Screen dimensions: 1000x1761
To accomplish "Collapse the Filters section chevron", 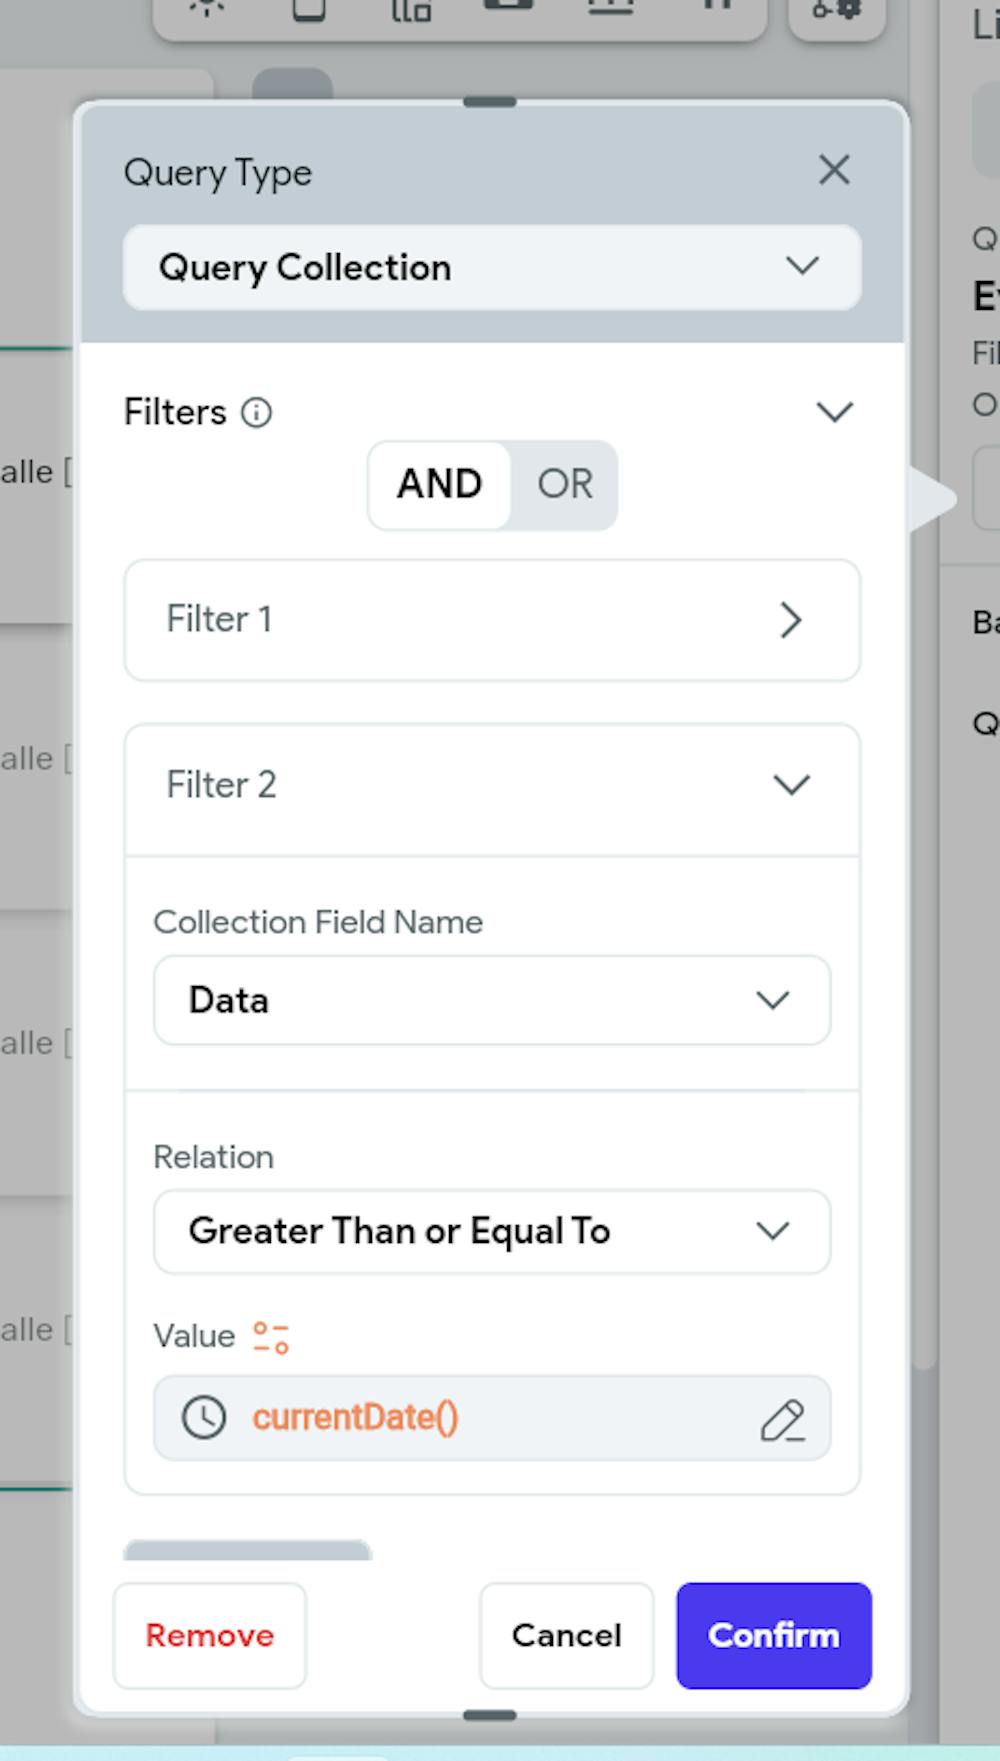I will point(834,412).
